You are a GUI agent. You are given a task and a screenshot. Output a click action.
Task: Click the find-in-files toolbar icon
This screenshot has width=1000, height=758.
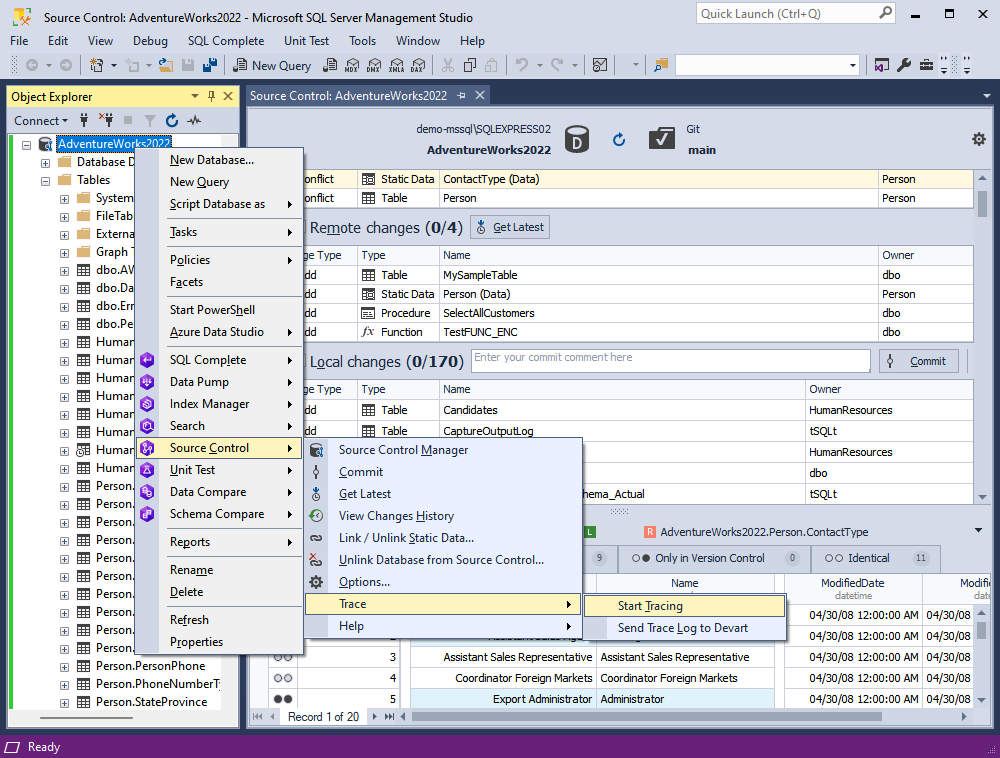pos(661,65)
